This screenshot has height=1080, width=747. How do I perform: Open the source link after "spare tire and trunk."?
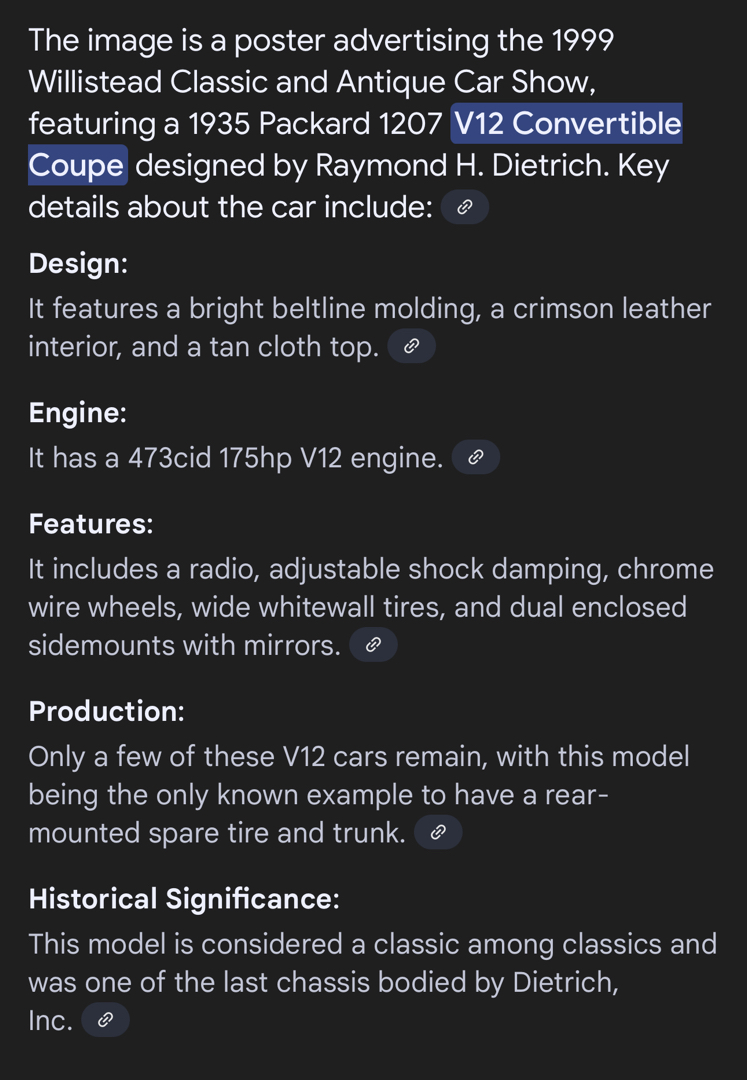[x=438, y=833]
